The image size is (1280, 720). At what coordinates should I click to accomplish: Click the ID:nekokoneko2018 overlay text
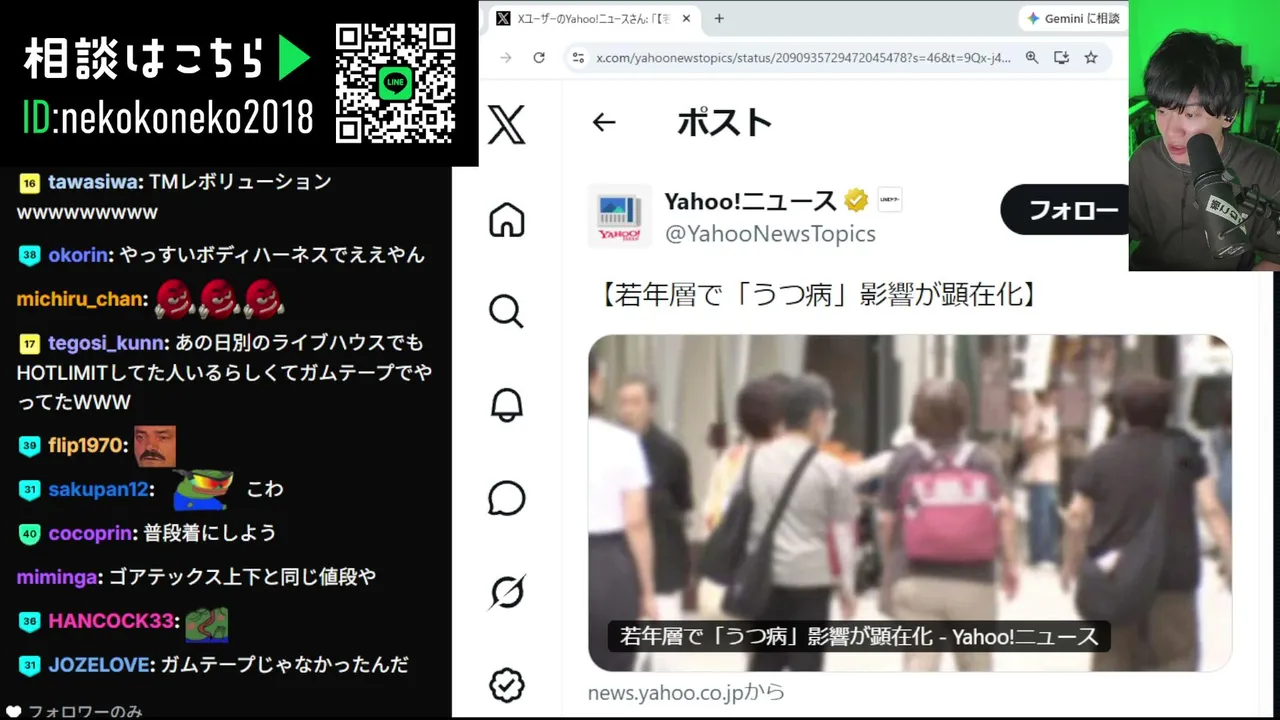[x=168, y=117]
